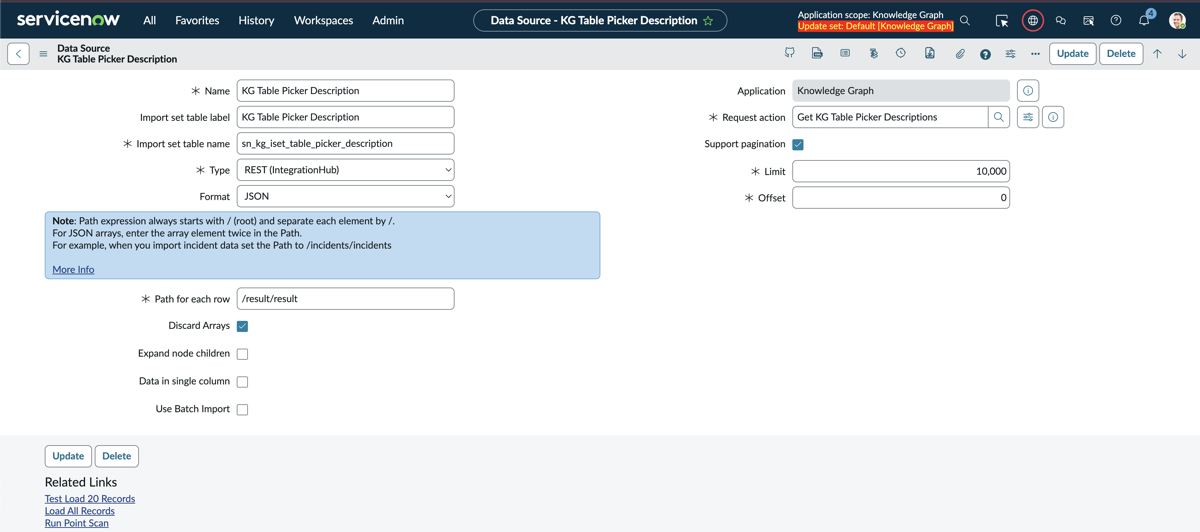The width and height of the screenshot is (1200, 532).
Task: Personalize form with the sliders toolbar icon
Action: pyautogui.click(x=1010, y=54)
